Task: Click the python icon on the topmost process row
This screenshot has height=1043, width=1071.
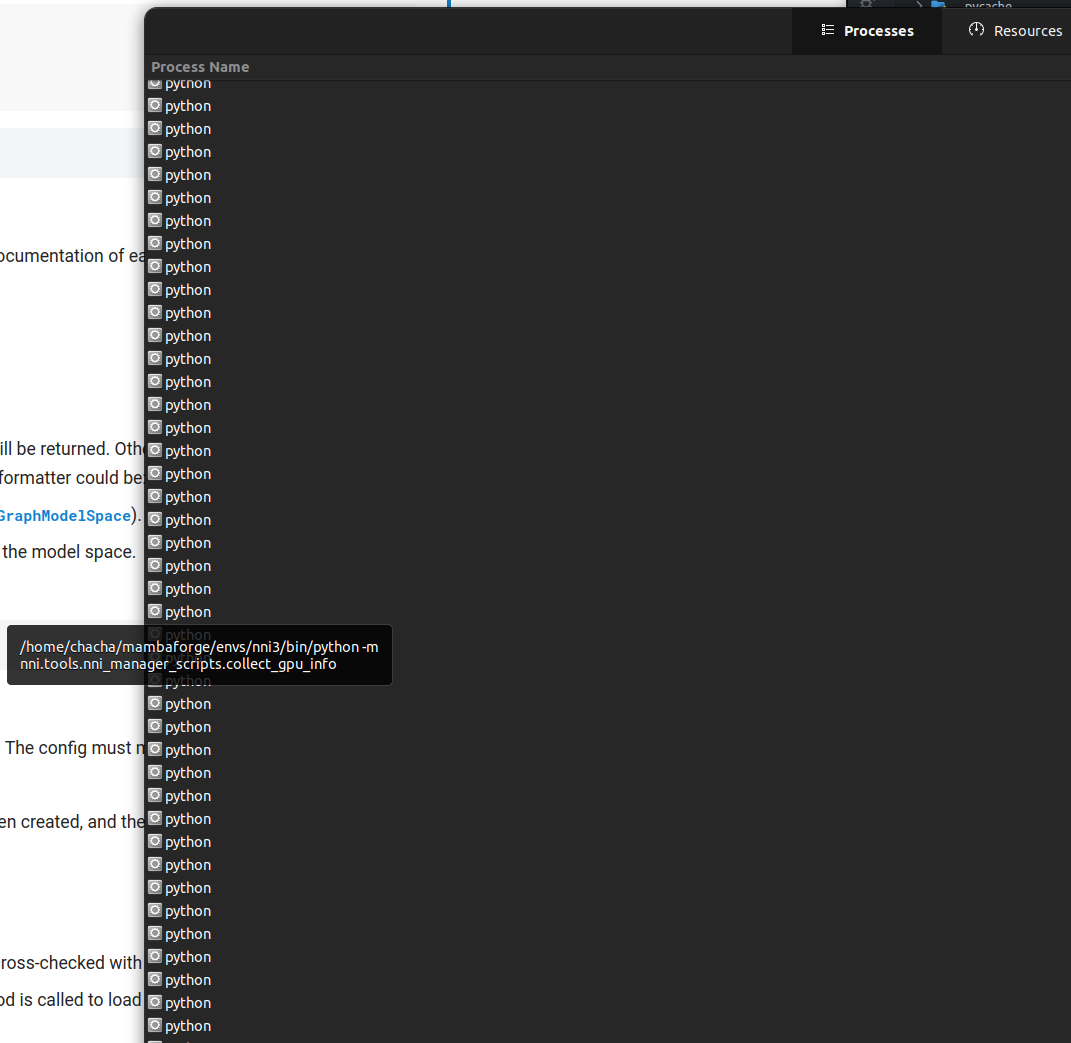Action: (x=155, y=82)
